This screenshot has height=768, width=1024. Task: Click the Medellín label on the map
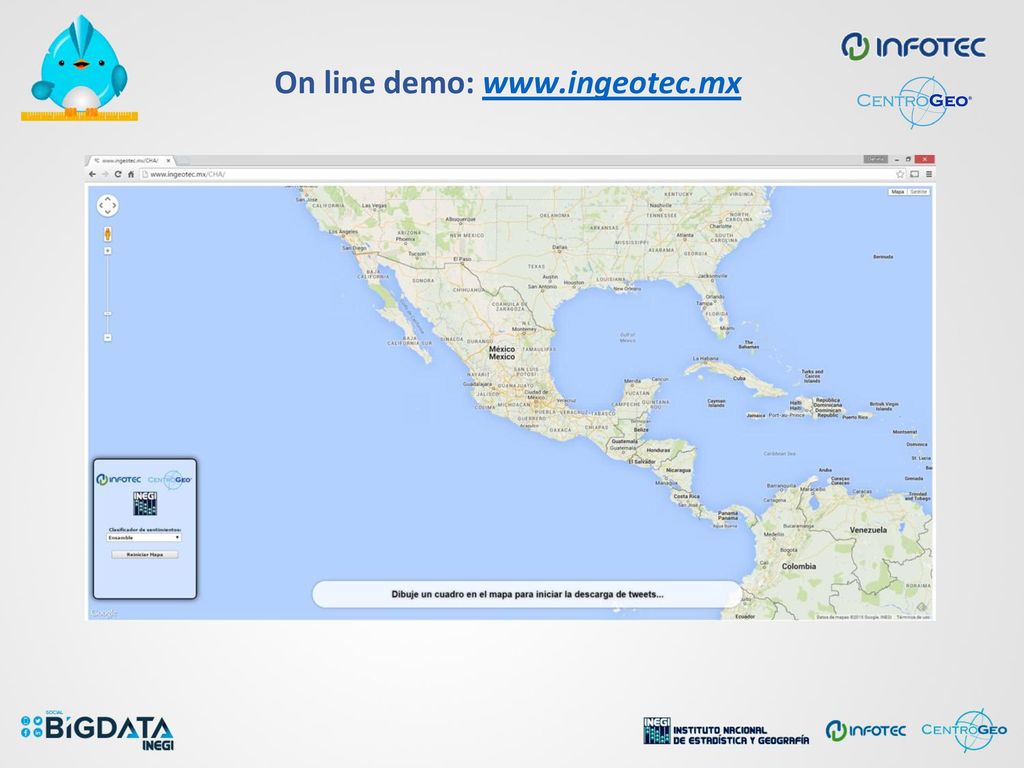pos(774,534)
